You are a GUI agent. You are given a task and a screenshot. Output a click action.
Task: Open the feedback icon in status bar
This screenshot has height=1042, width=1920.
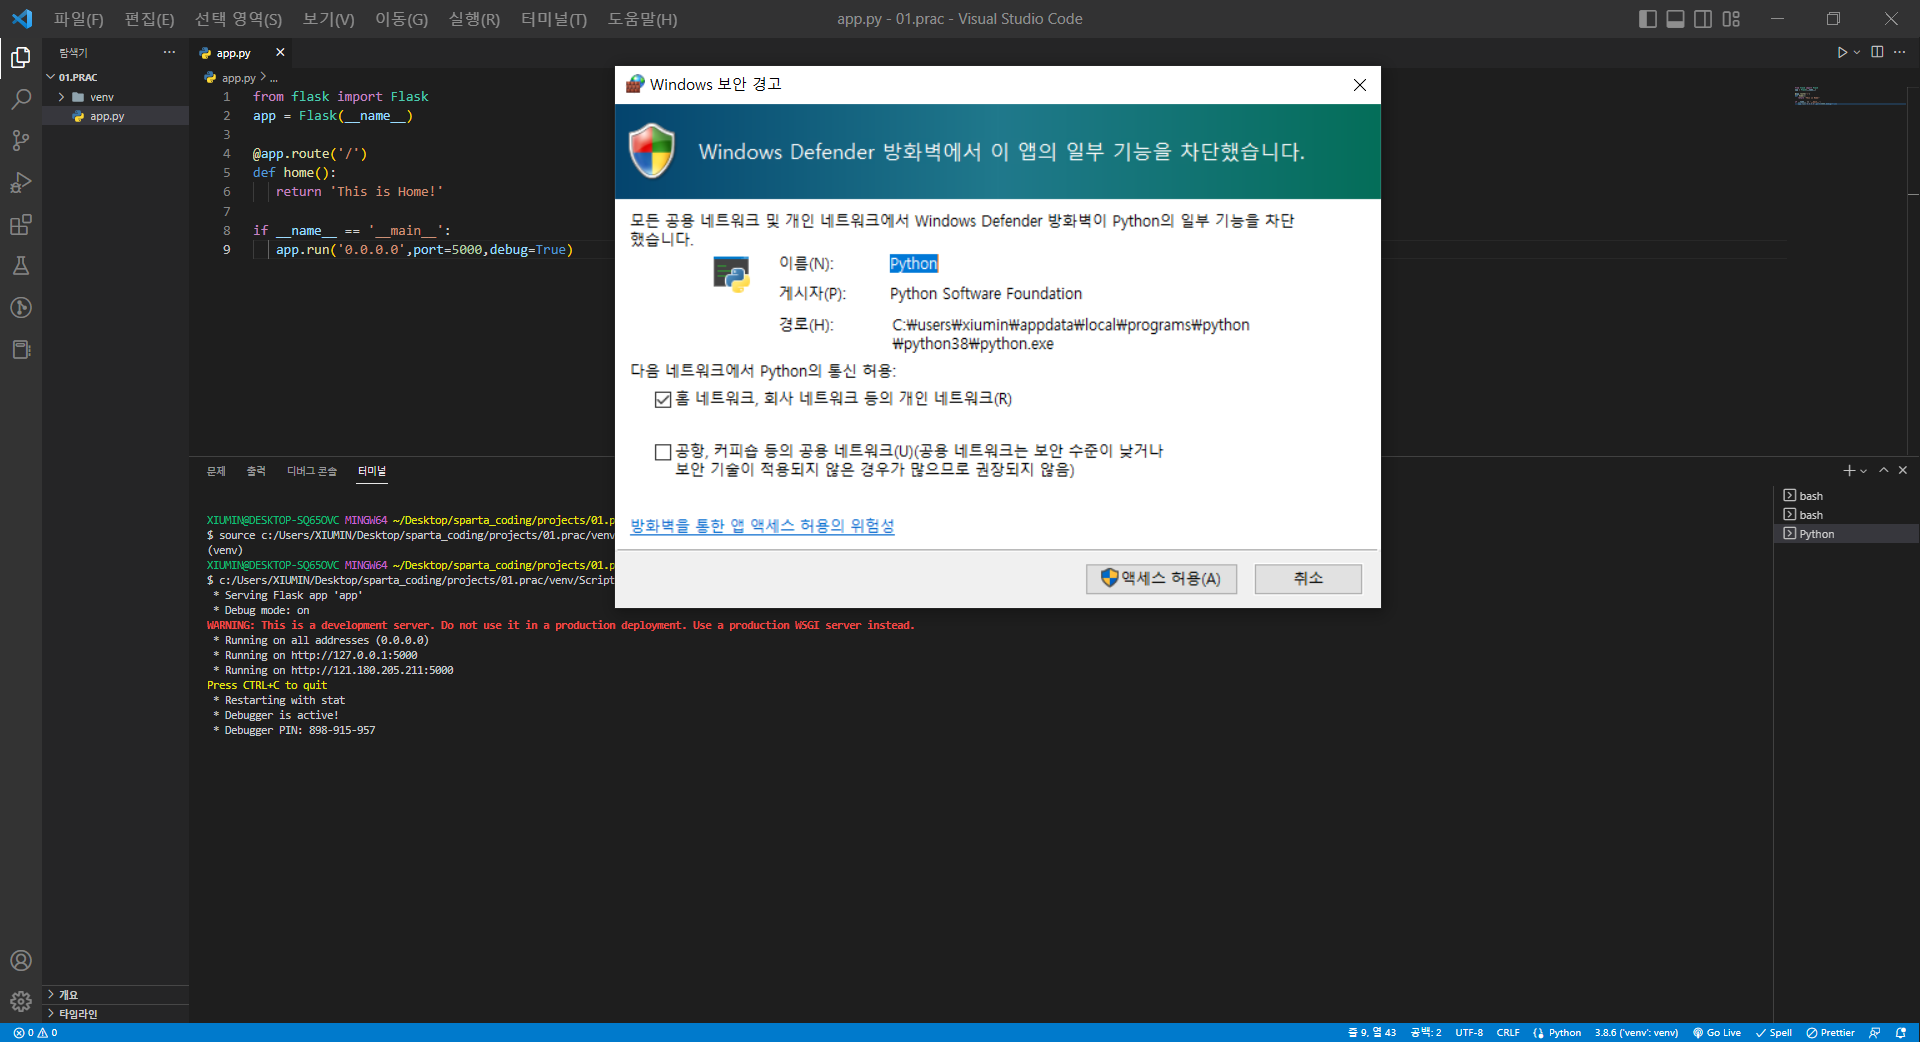1875,1033
